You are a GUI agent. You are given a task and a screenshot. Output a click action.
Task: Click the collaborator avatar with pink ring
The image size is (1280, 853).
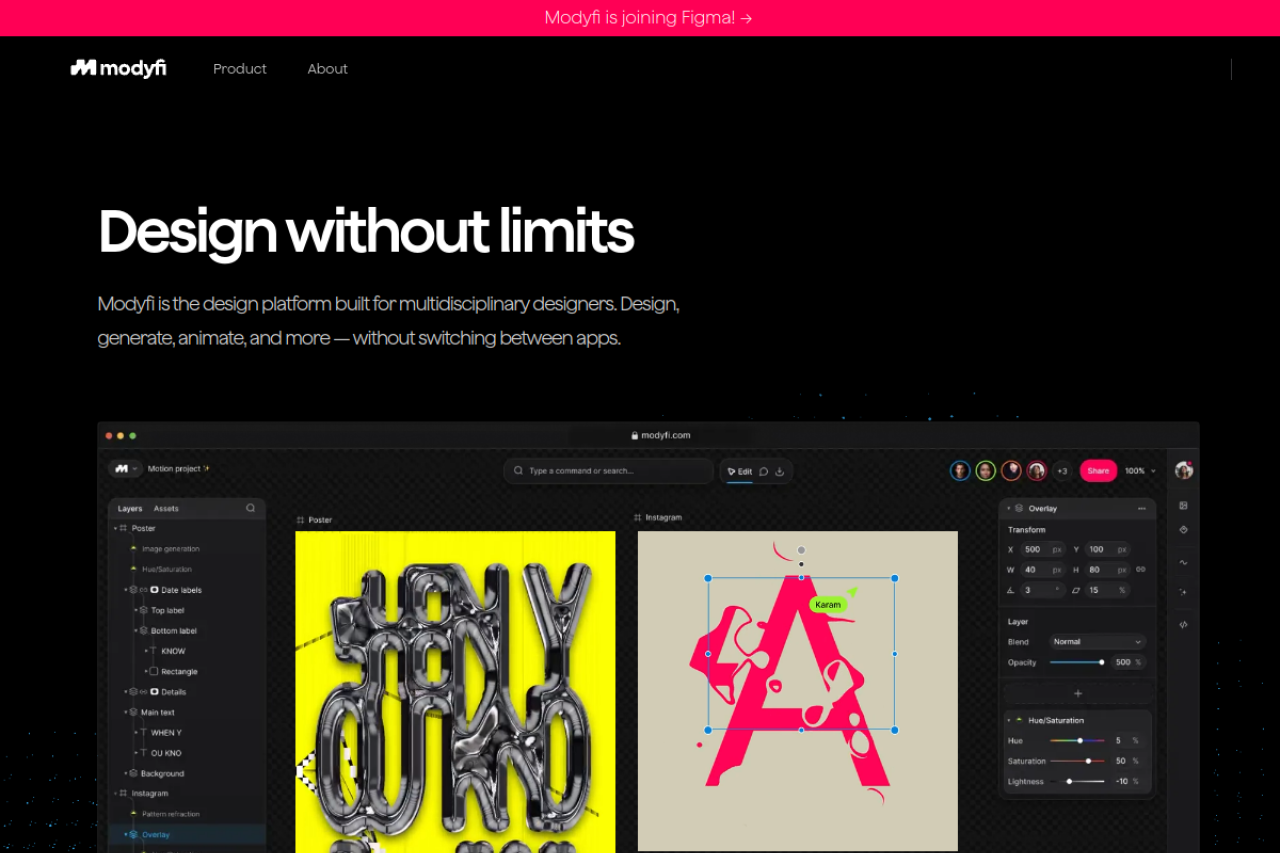point(1037,471)
